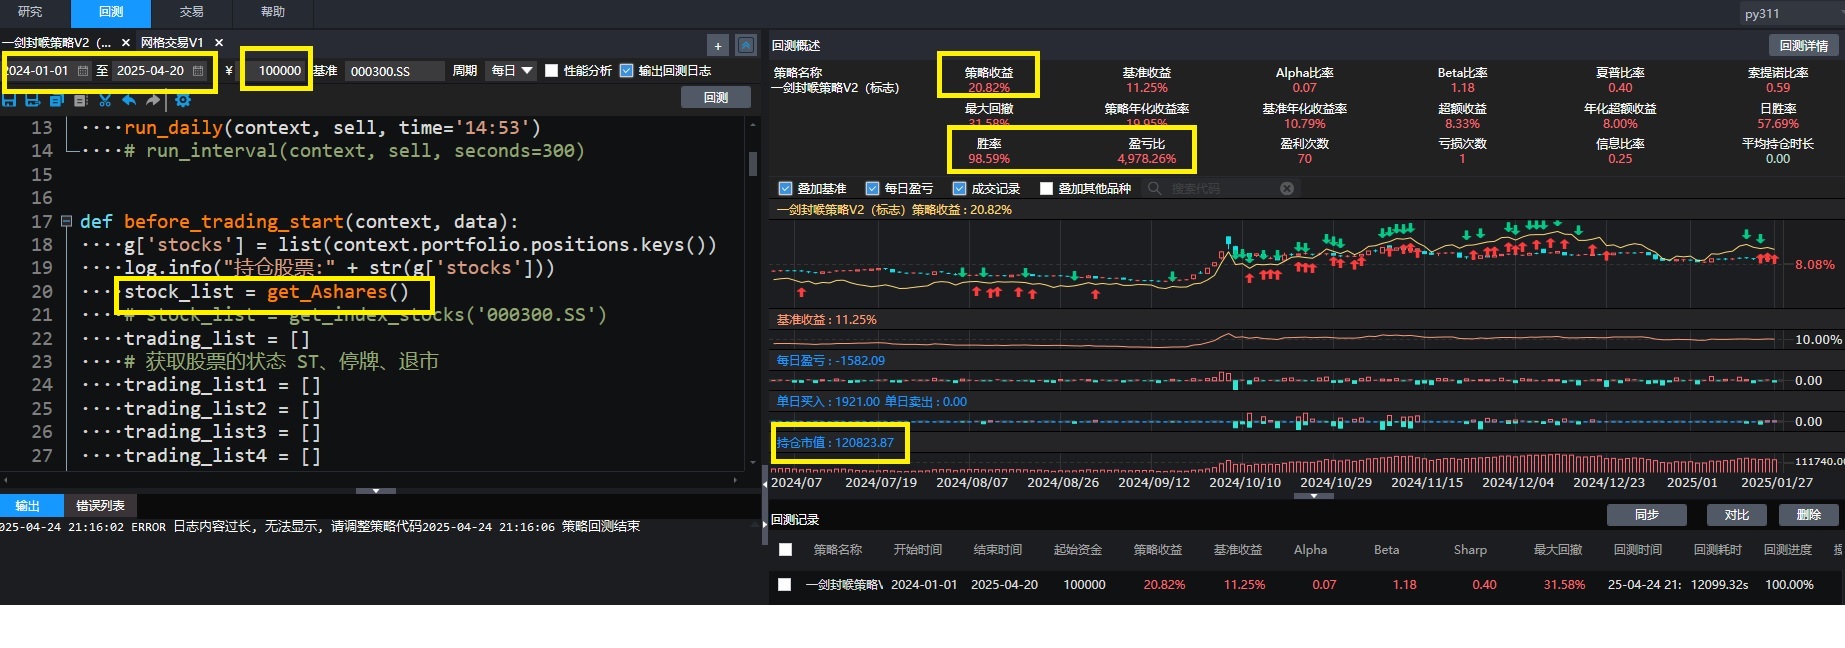Open editor settings gear icon
Viewport: 1845px width, 648px height.
point(183,100)
